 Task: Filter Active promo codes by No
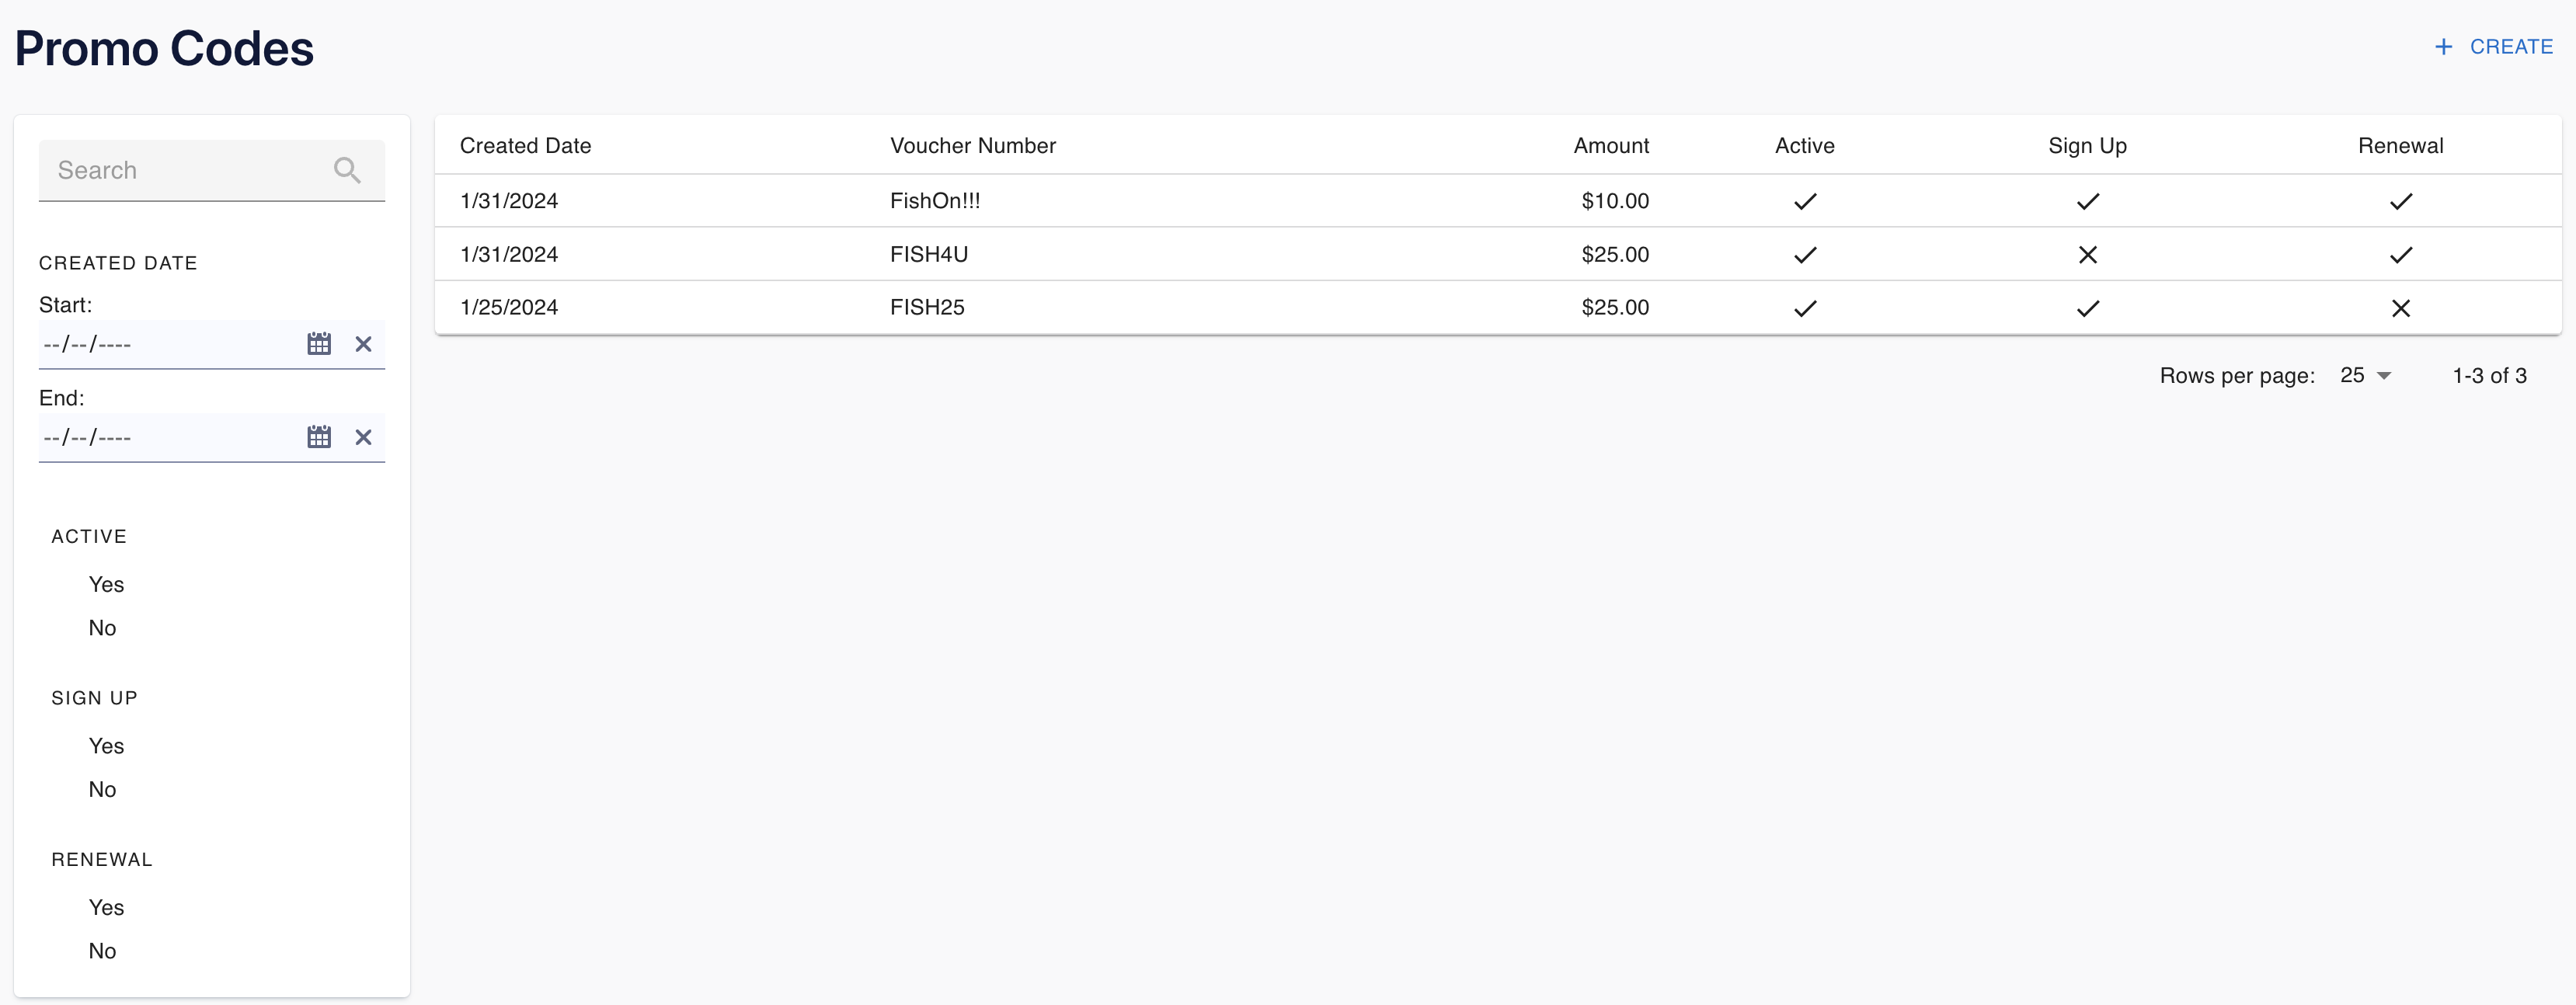(x=102, y=628)
